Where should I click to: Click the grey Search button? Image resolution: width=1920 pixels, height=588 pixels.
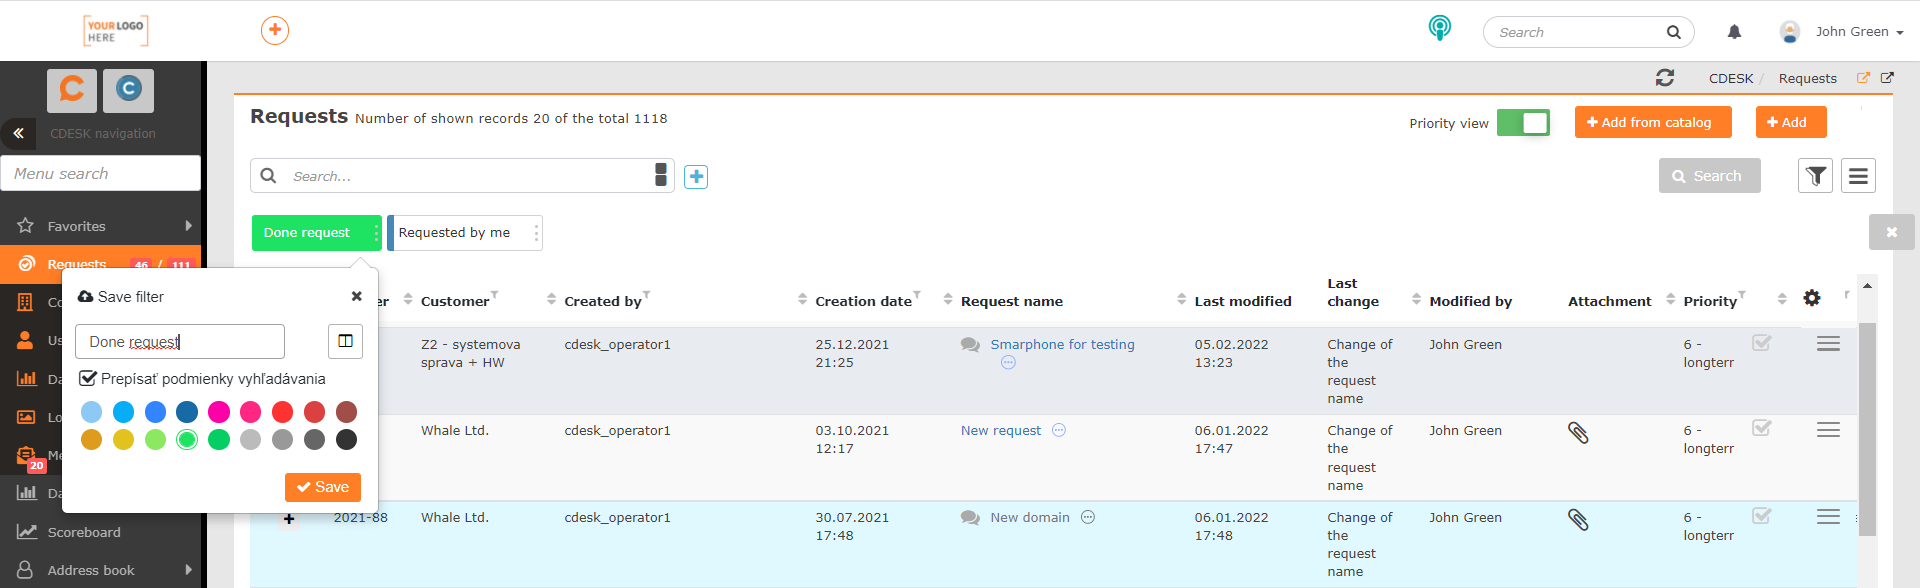click(1709, 176)
